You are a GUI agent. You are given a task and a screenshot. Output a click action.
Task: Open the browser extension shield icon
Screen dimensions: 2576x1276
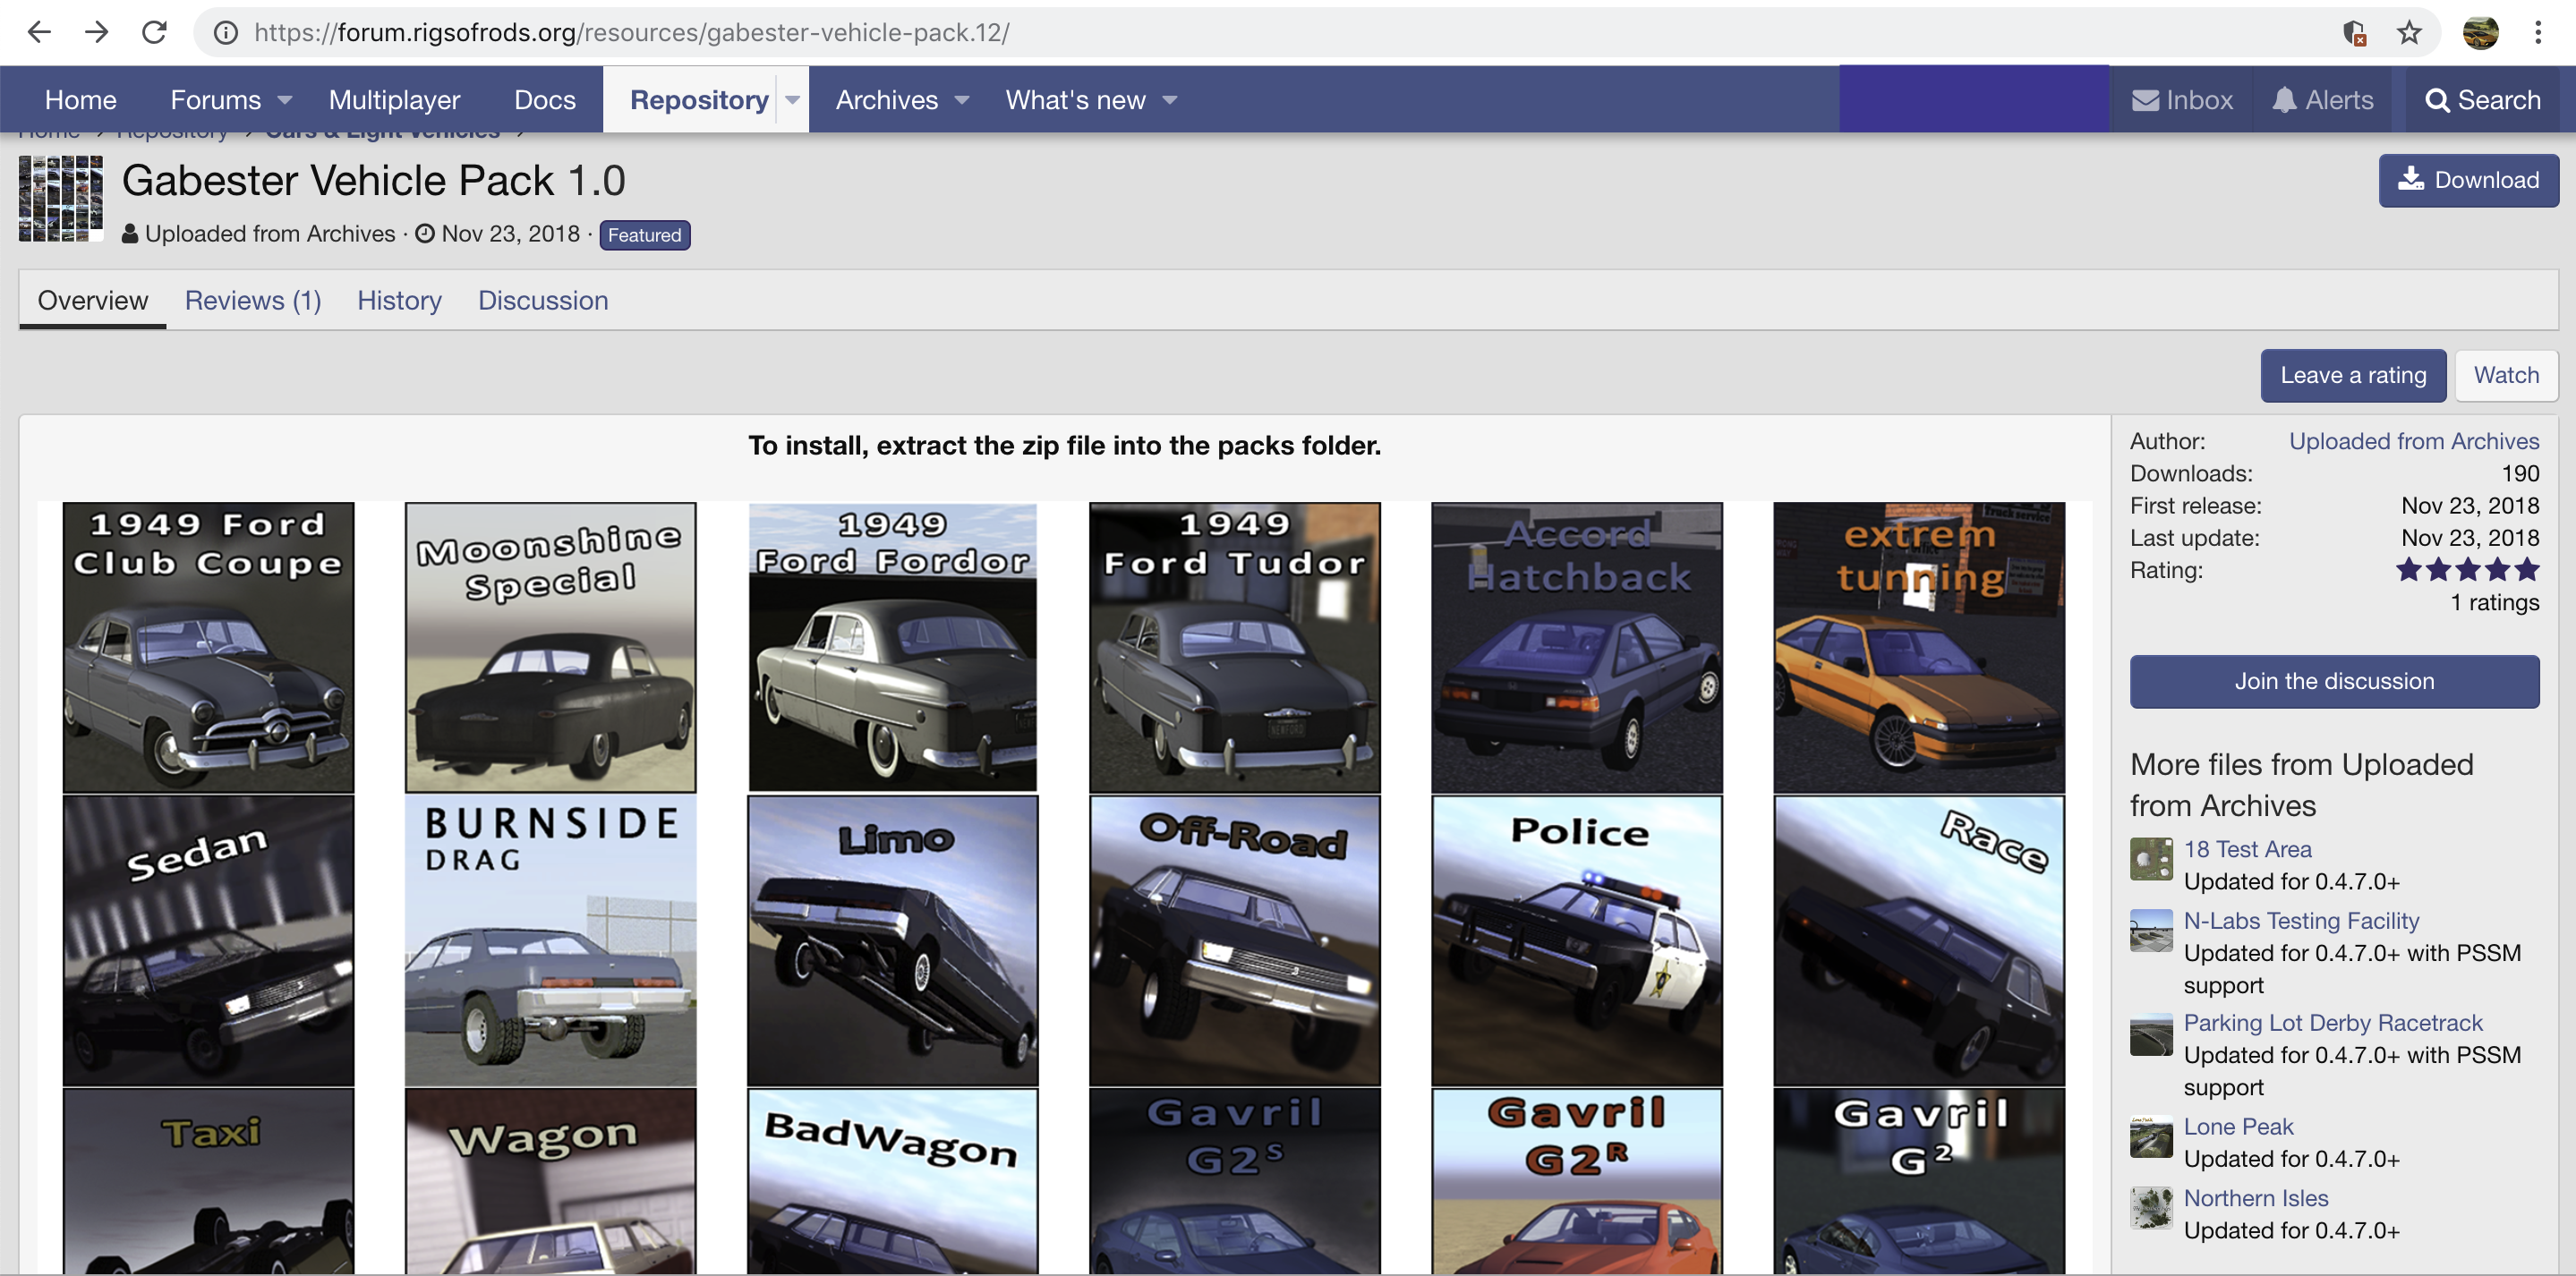point(2354,33)
